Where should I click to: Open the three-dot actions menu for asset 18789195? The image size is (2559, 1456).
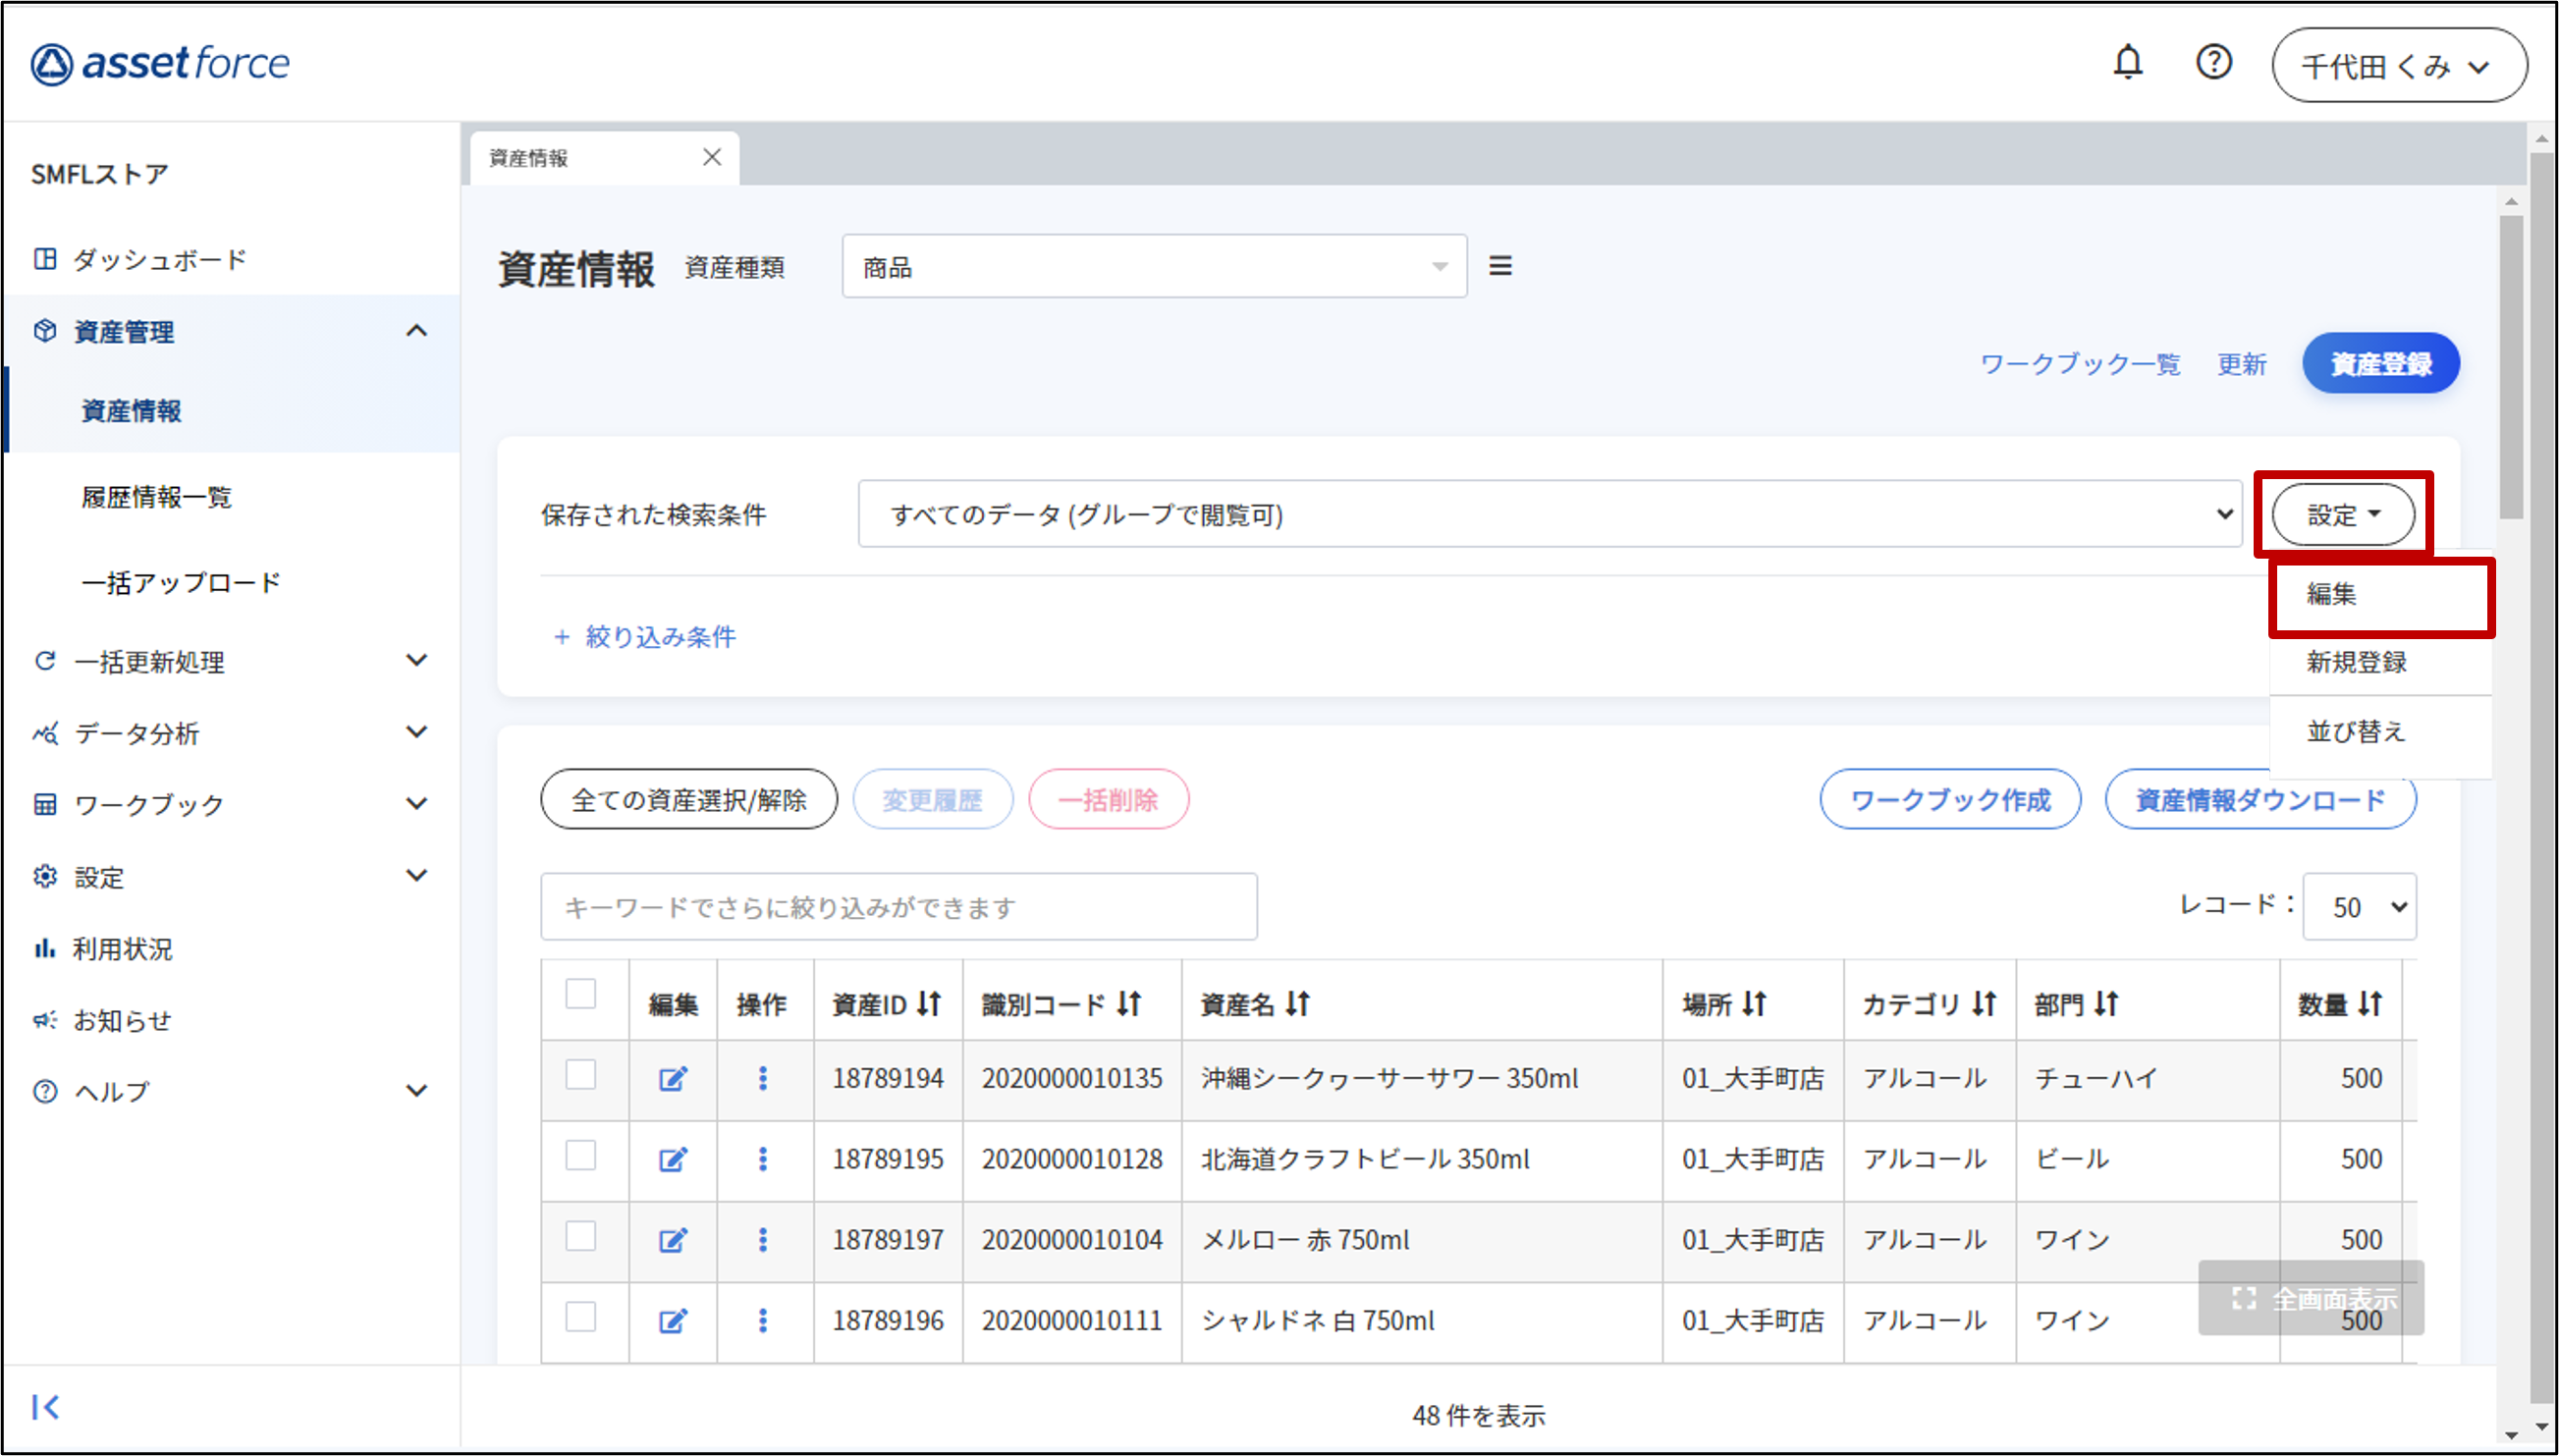763,1159
